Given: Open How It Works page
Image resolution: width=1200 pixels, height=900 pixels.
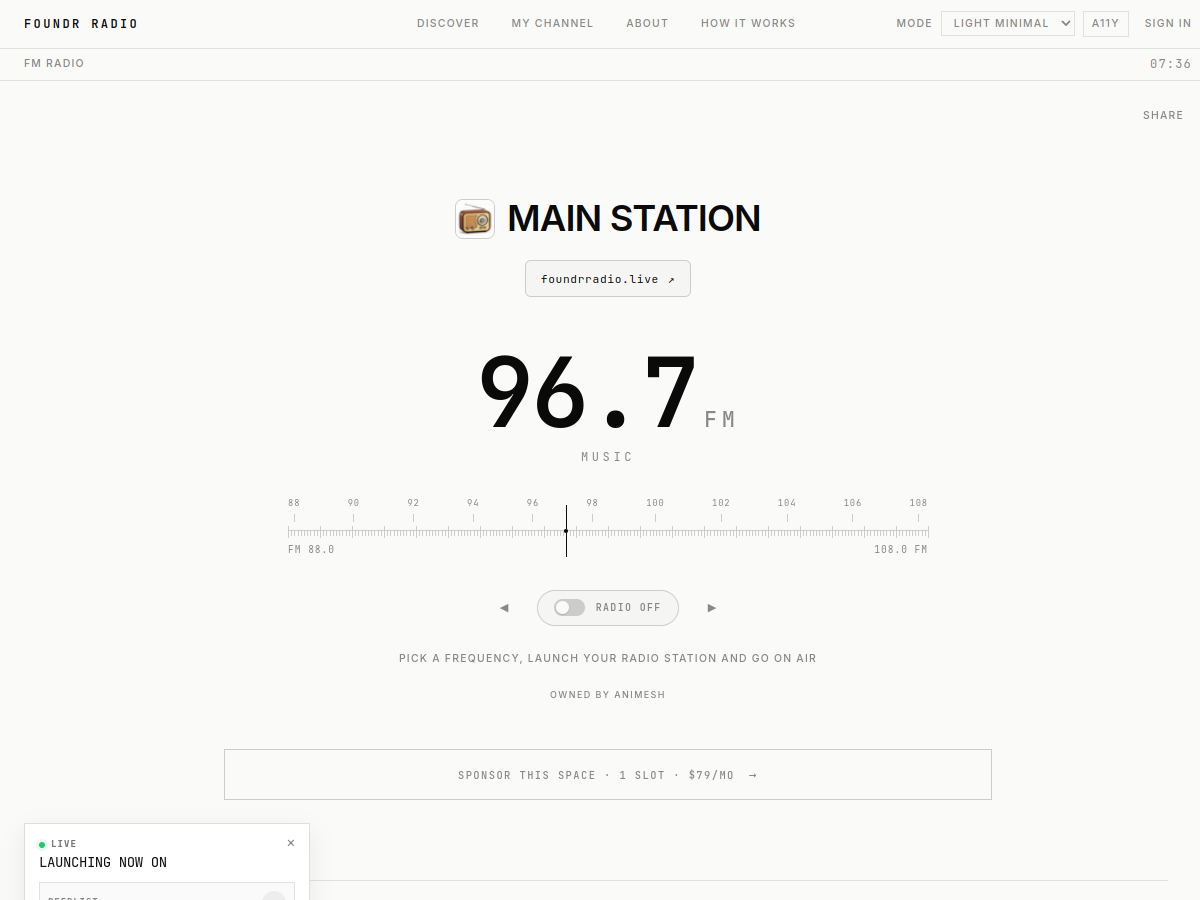Looking at the screenshot, I should tap(748, 23).
